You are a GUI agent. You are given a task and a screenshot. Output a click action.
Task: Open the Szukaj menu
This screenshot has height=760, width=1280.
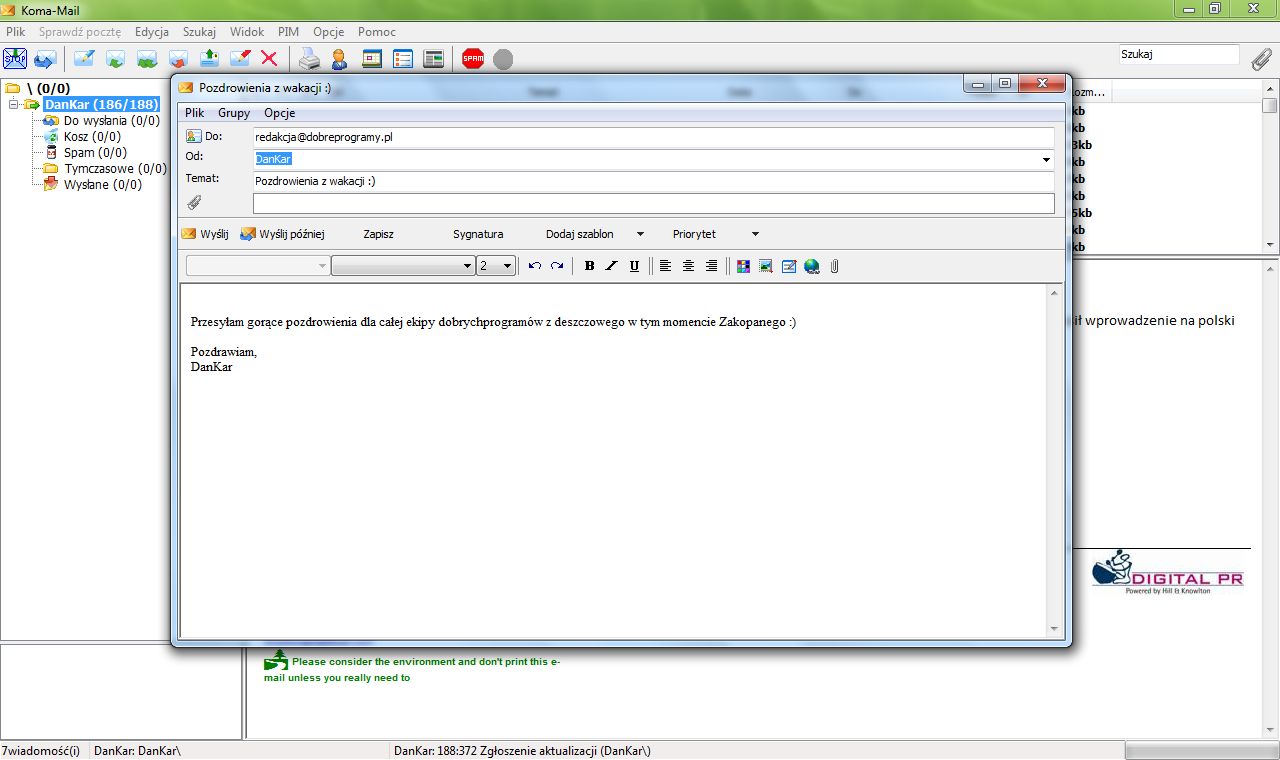[199, 32]
